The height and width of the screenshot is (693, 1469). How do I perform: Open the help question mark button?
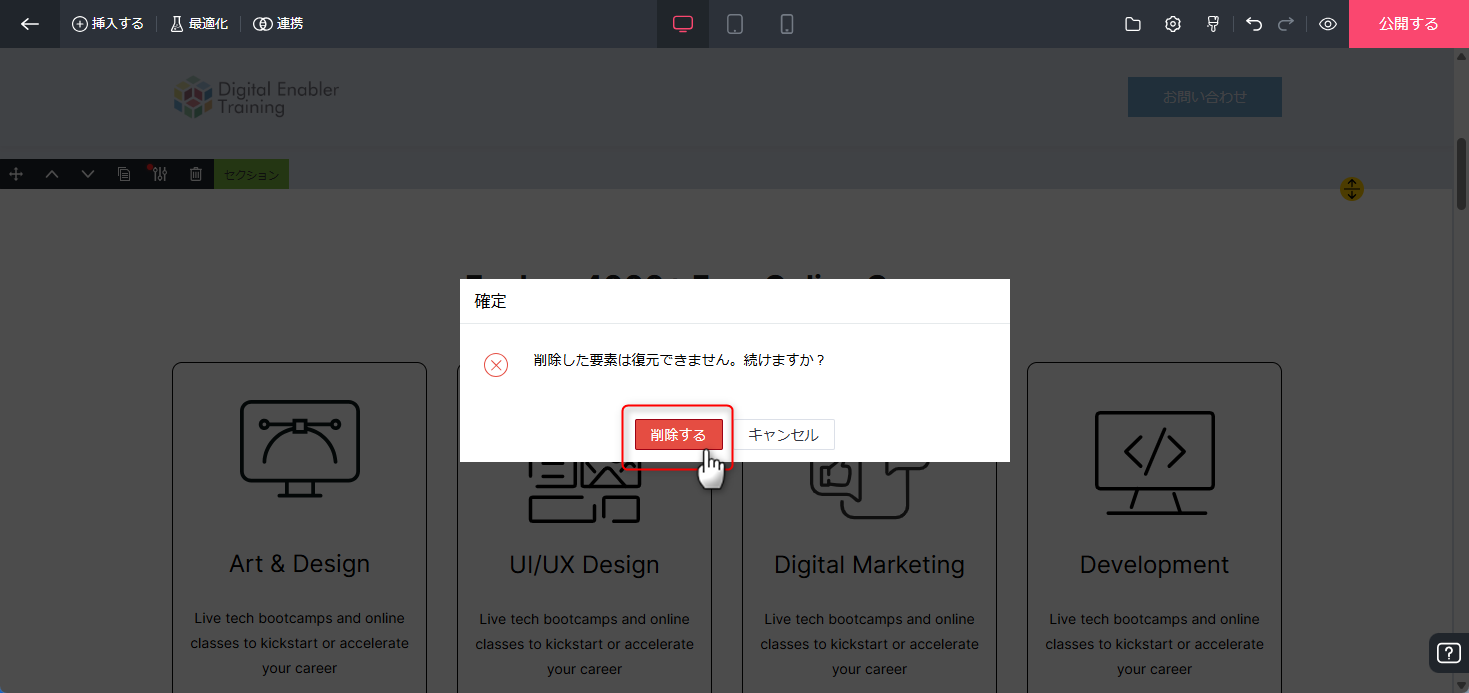pyautogui.click(x=1448, y=654)
